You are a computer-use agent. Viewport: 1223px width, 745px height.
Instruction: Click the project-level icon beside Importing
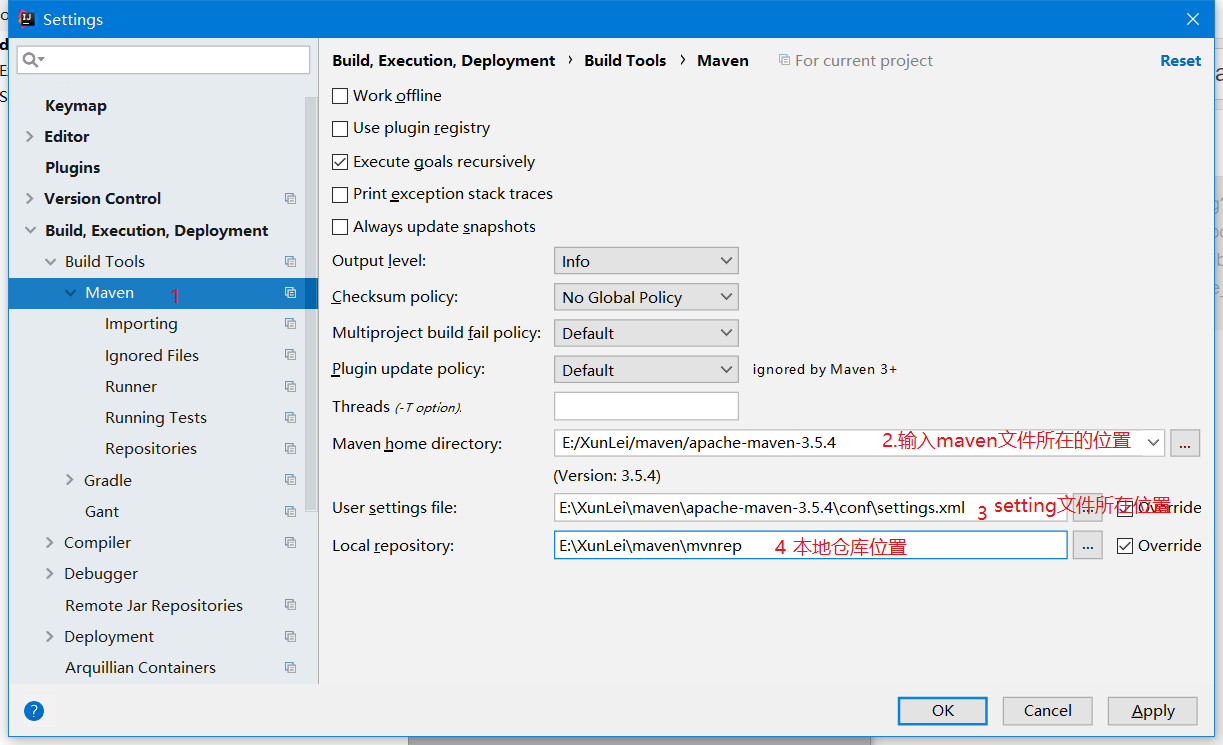point(290,324)
